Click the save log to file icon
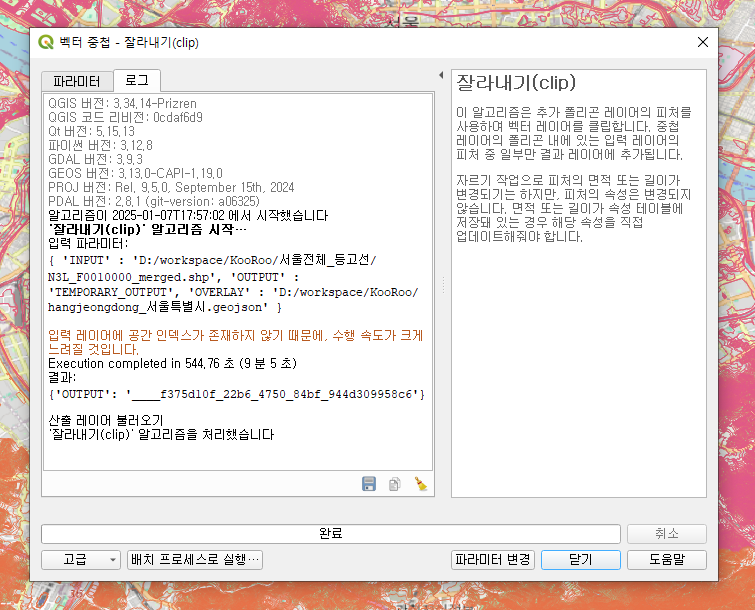The width and height of the screenshot is (755, 610). (x=369, y=484)
